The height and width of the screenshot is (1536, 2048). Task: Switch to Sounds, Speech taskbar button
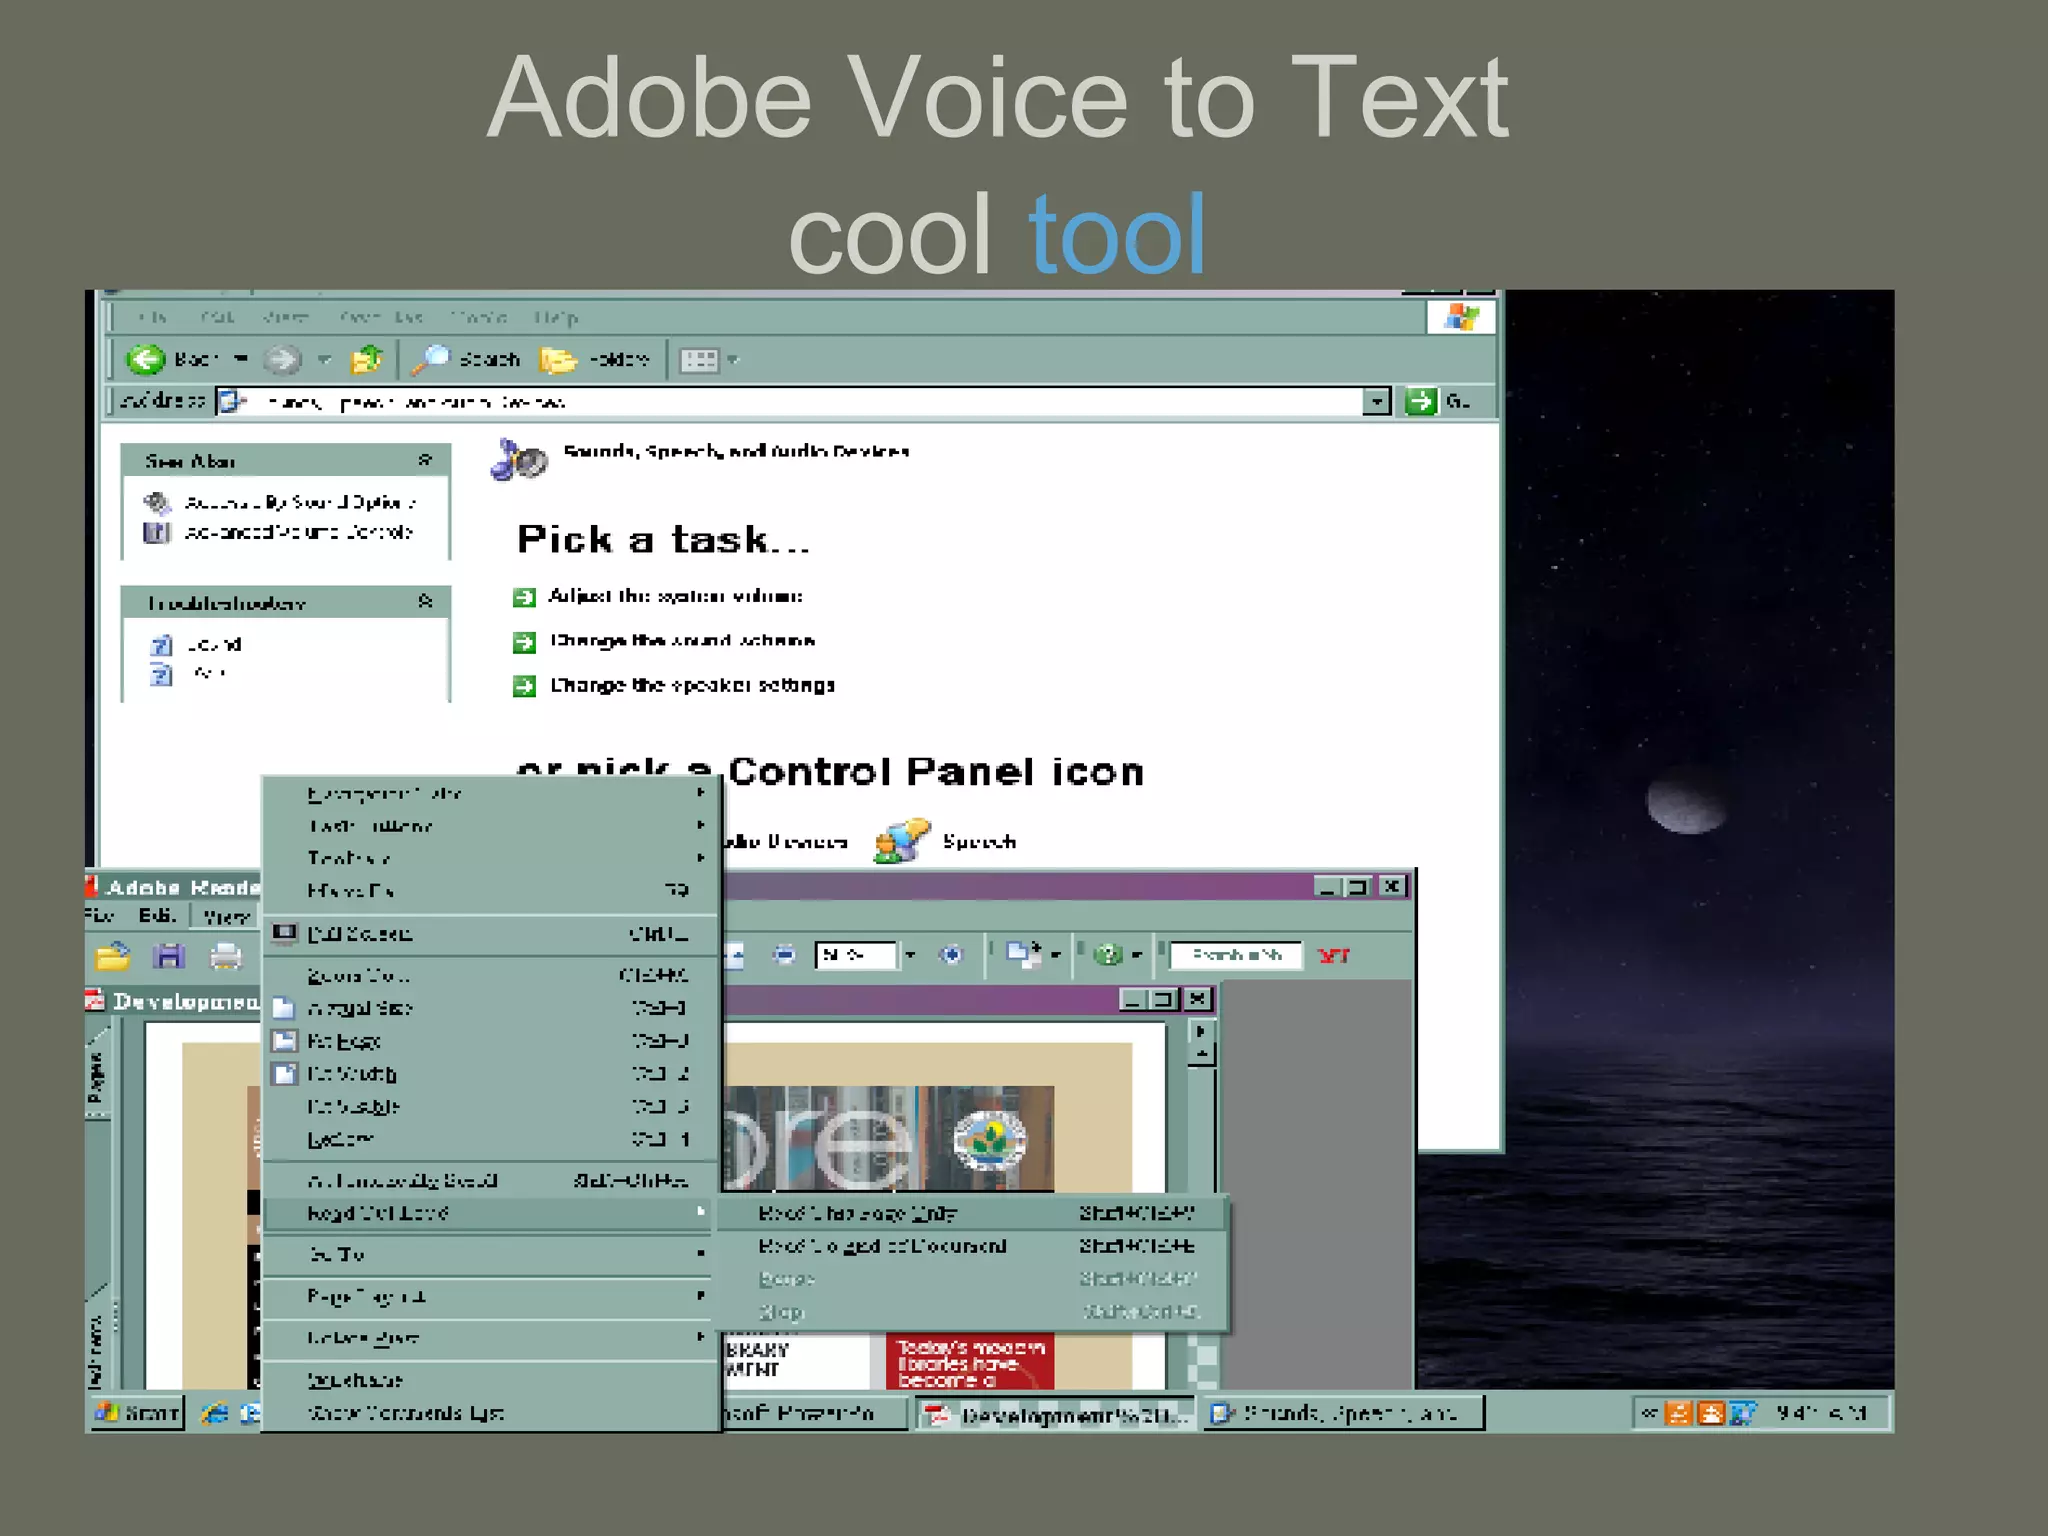pos(1344,1413)
